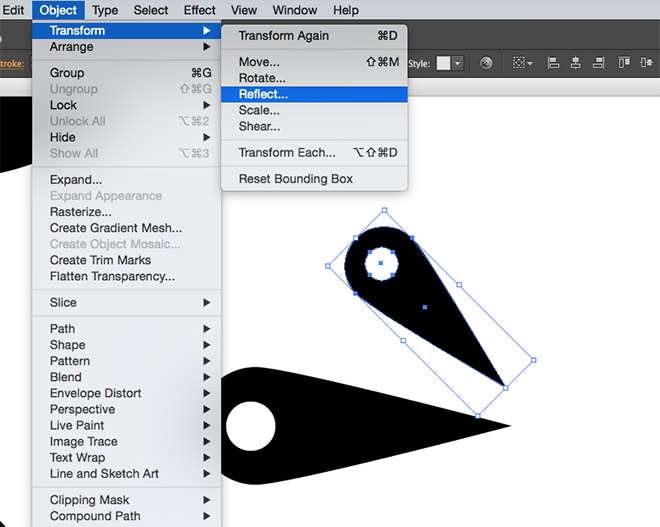660x527 pixels.
Task: Click the graphic Style swatch
Action: pos(443,64)
